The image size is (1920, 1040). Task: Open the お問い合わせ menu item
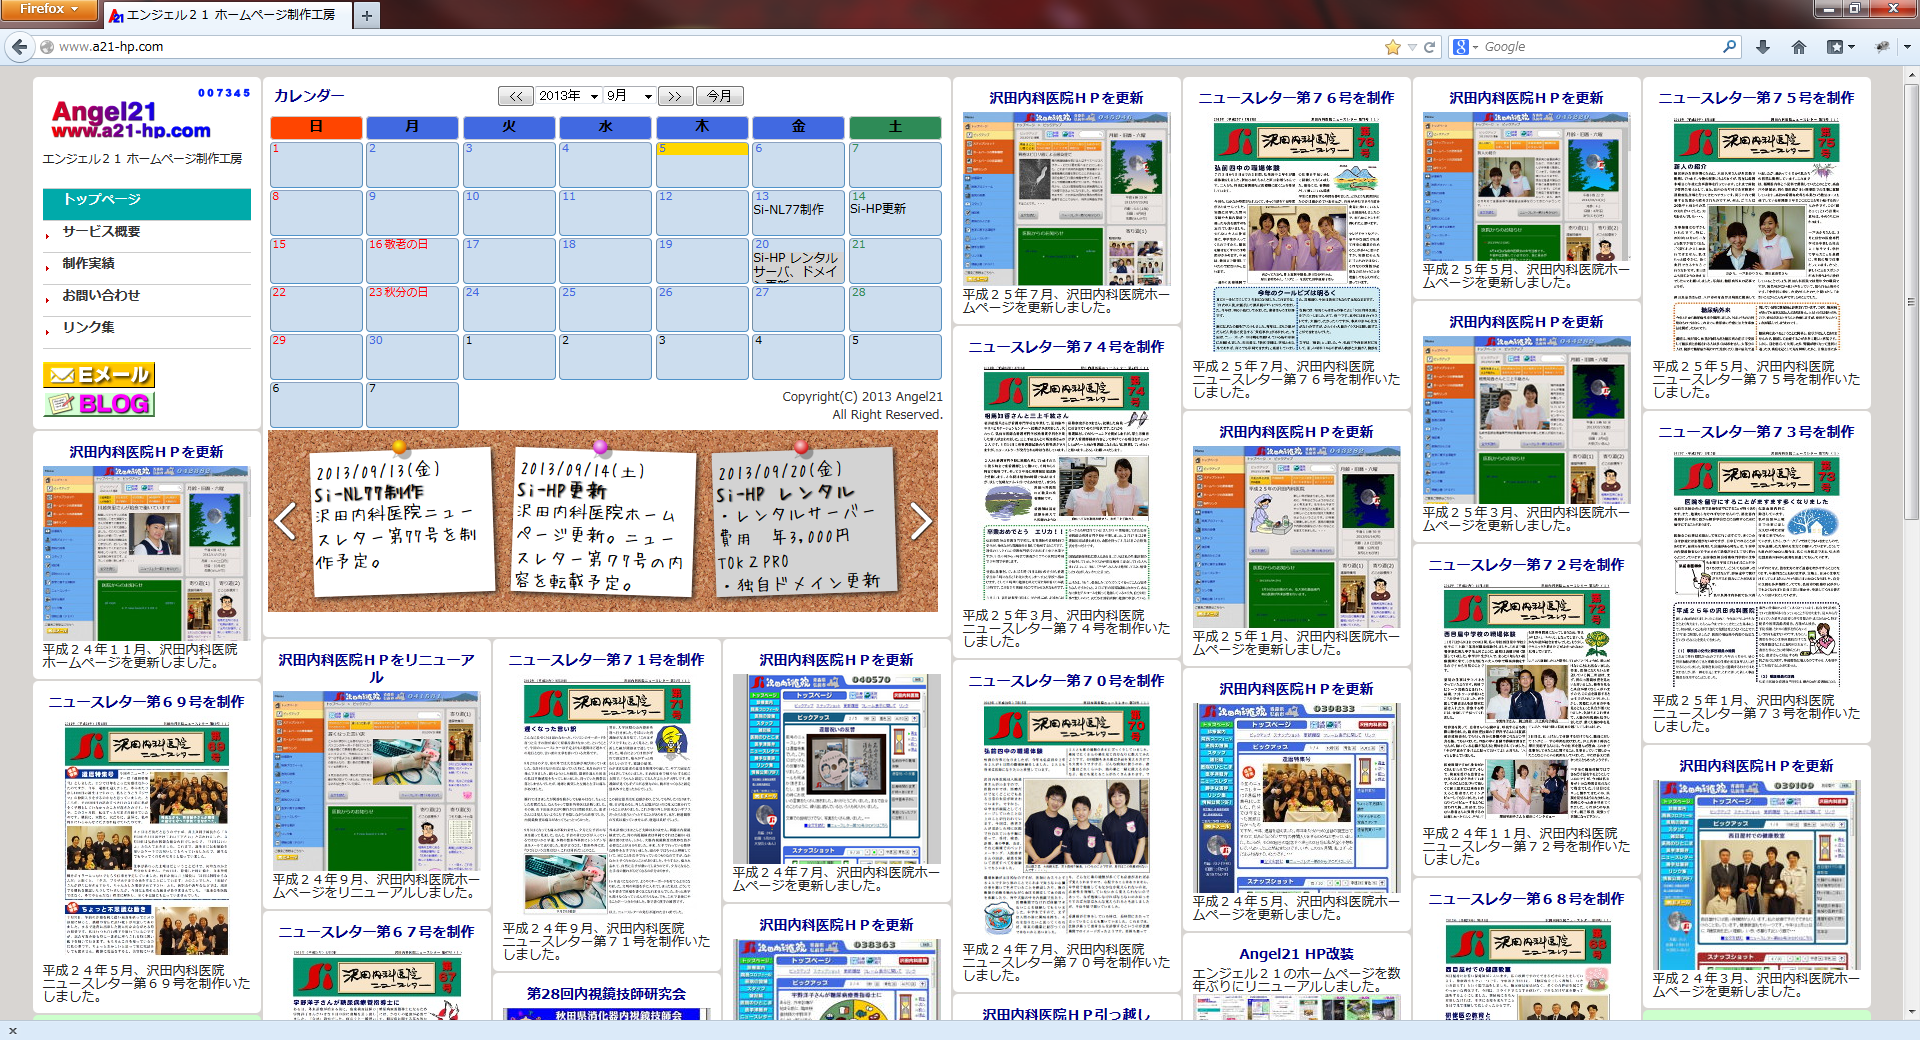click(x=101, y=296)
